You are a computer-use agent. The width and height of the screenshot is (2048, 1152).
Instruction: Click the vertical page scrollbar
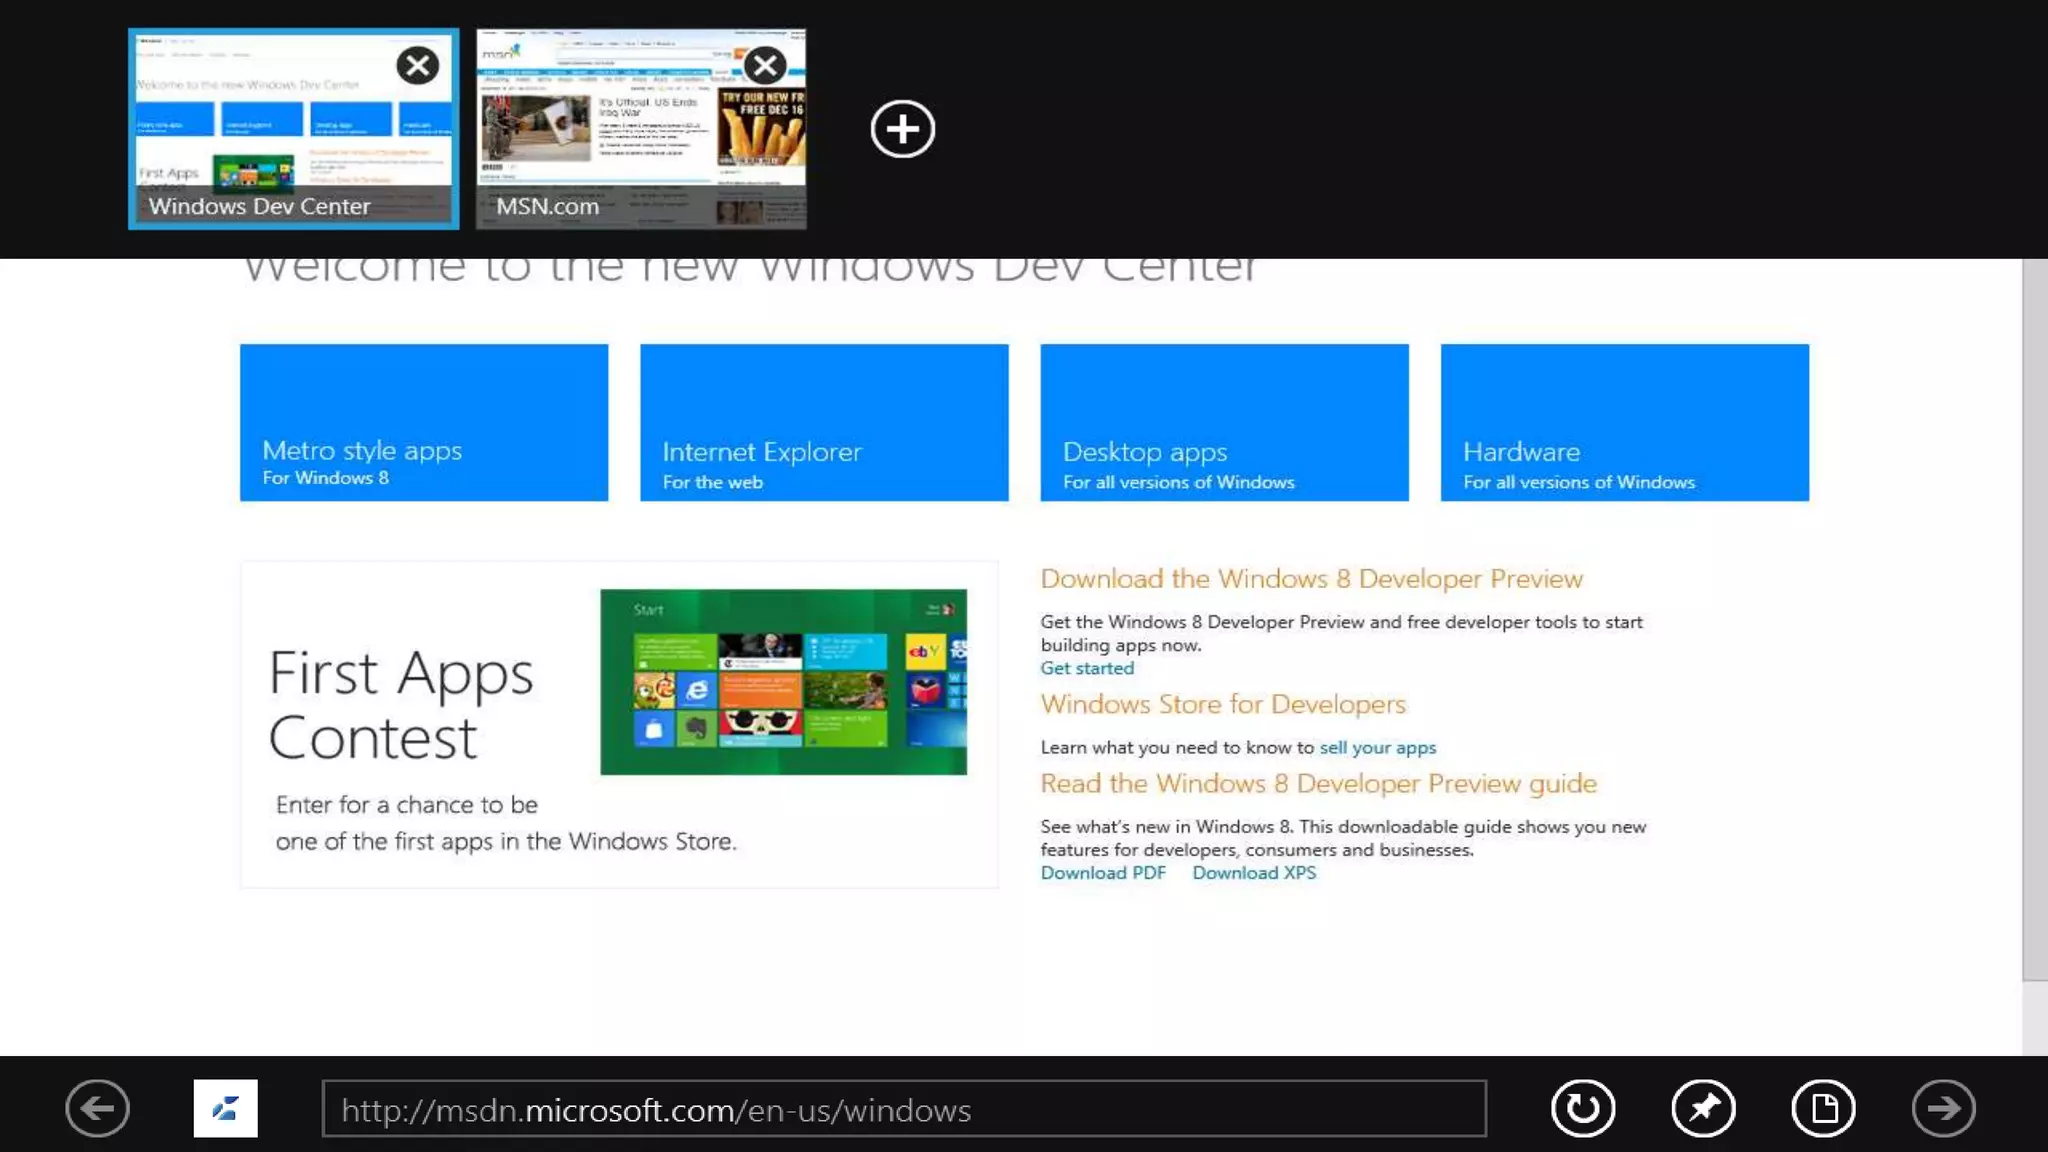click(x=2034, y=620)
